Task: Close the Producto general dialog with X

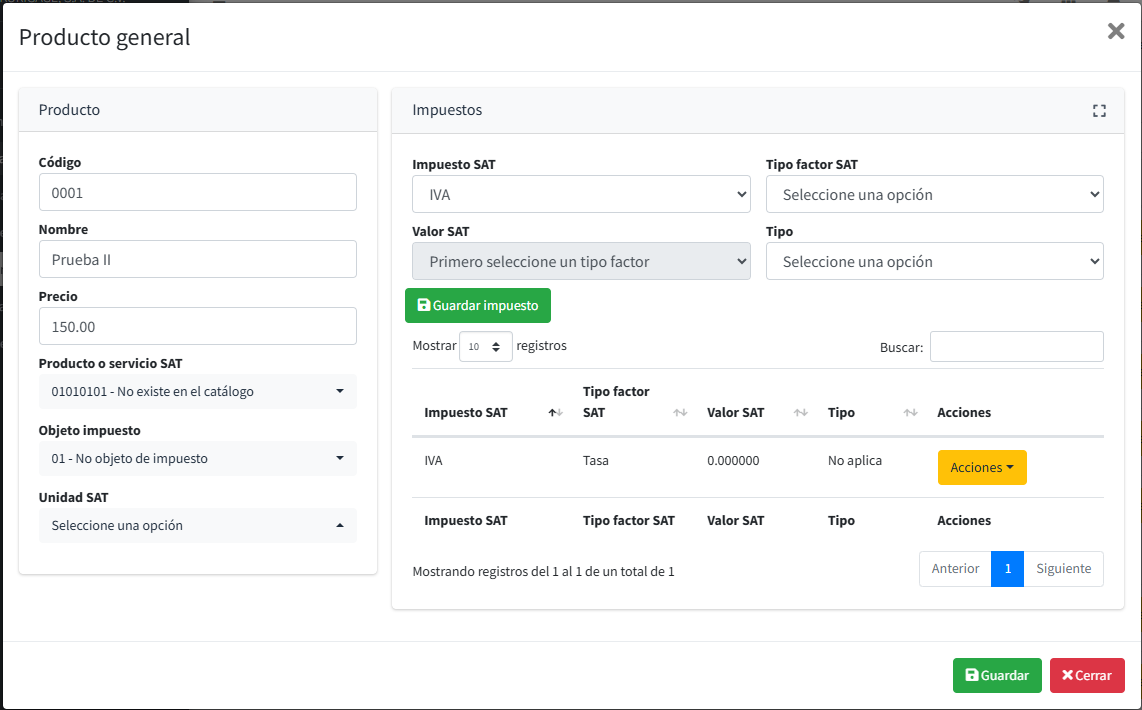Action: [x=1116, y=32]
